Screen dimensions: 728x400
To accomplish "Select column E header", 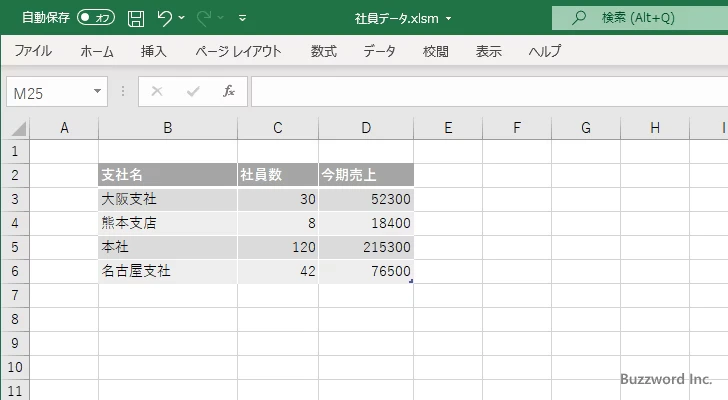I will coord(448,128).
